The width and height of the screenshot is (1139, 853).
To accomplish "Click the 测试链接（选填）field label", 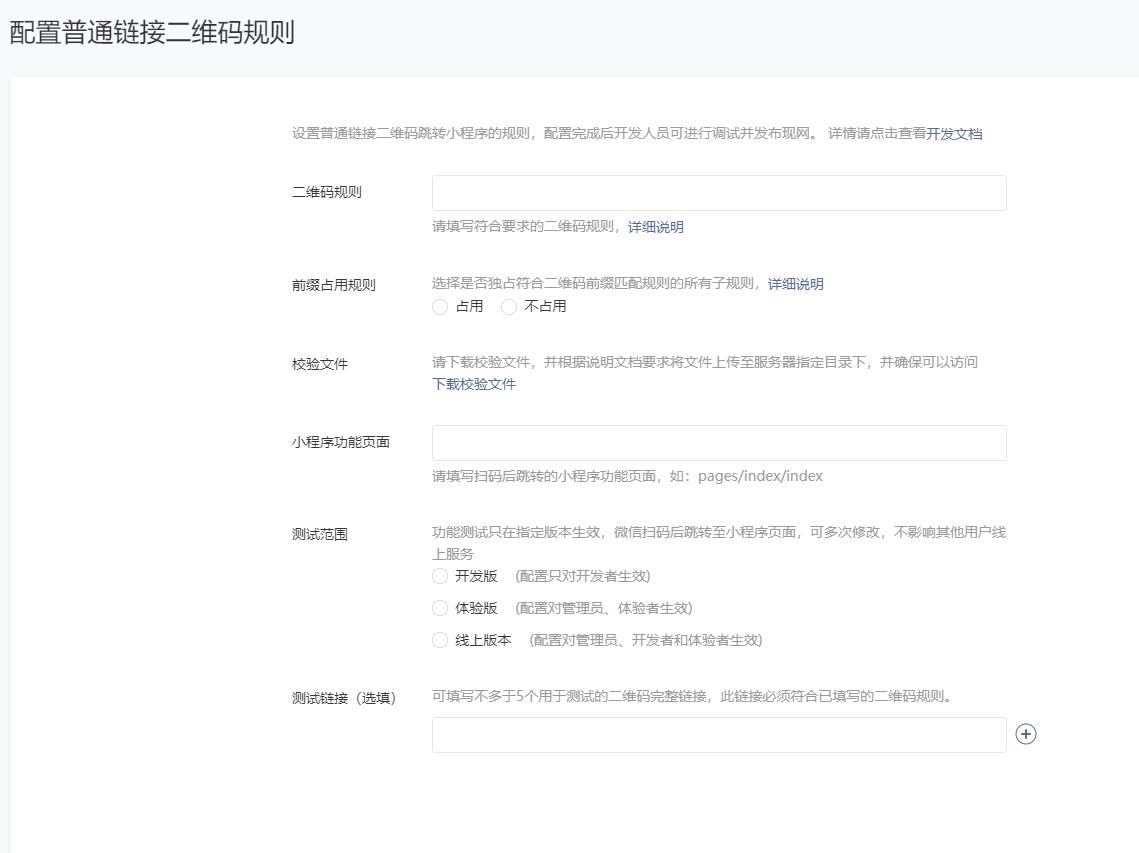I will 344,698.
